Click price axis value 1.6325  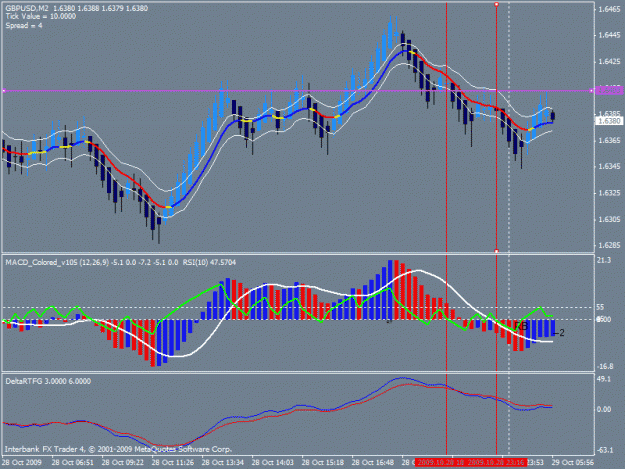pyautogui.click(x=609, y=193)
